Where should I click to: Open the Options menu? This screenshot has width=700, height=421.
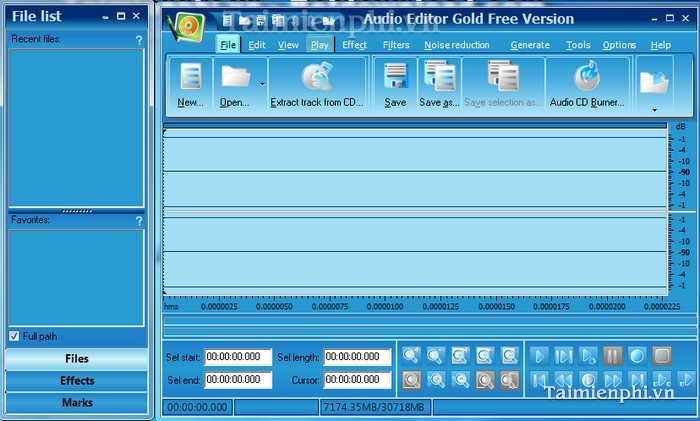(x=619, y=45)
